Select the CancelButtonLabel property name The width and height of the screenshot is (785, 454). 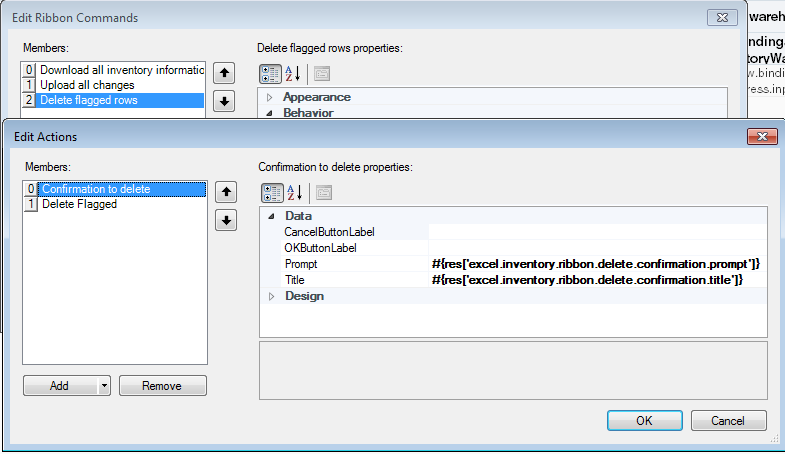pos(329,232)
